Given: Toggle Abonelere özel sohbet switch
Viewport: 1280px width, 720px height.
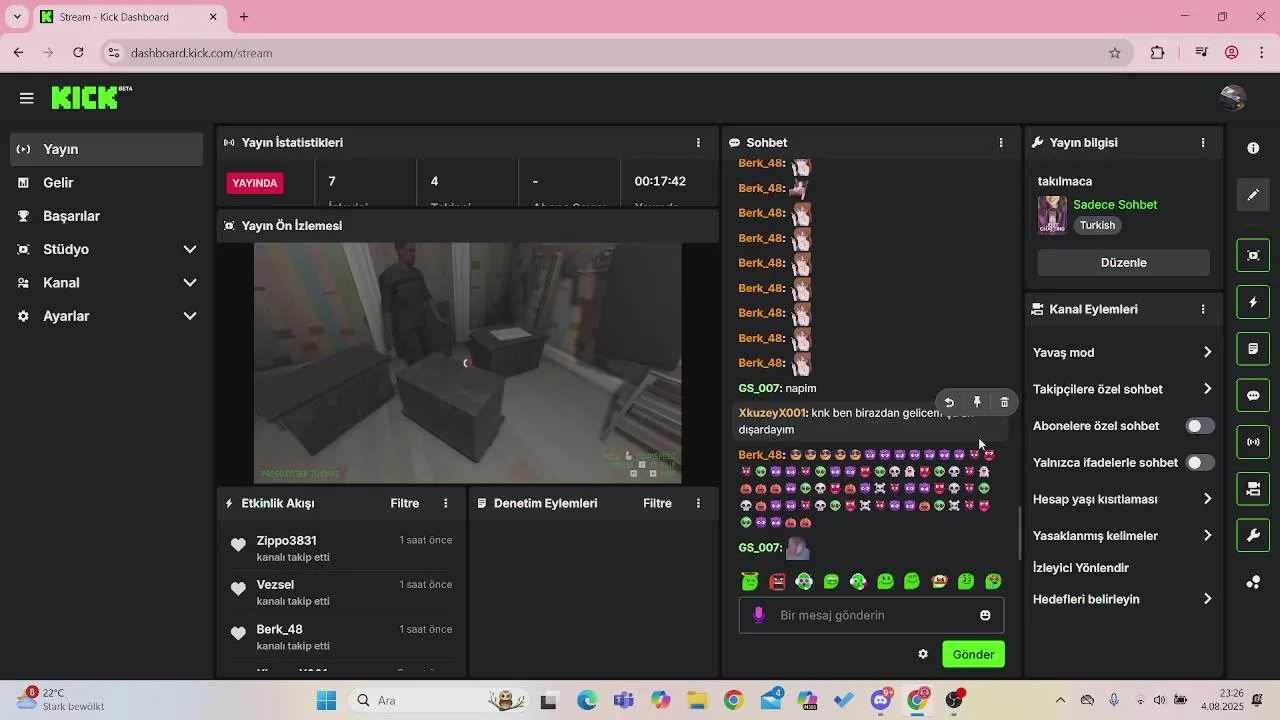Looking at the screenshot, I should click(1200, 426).
